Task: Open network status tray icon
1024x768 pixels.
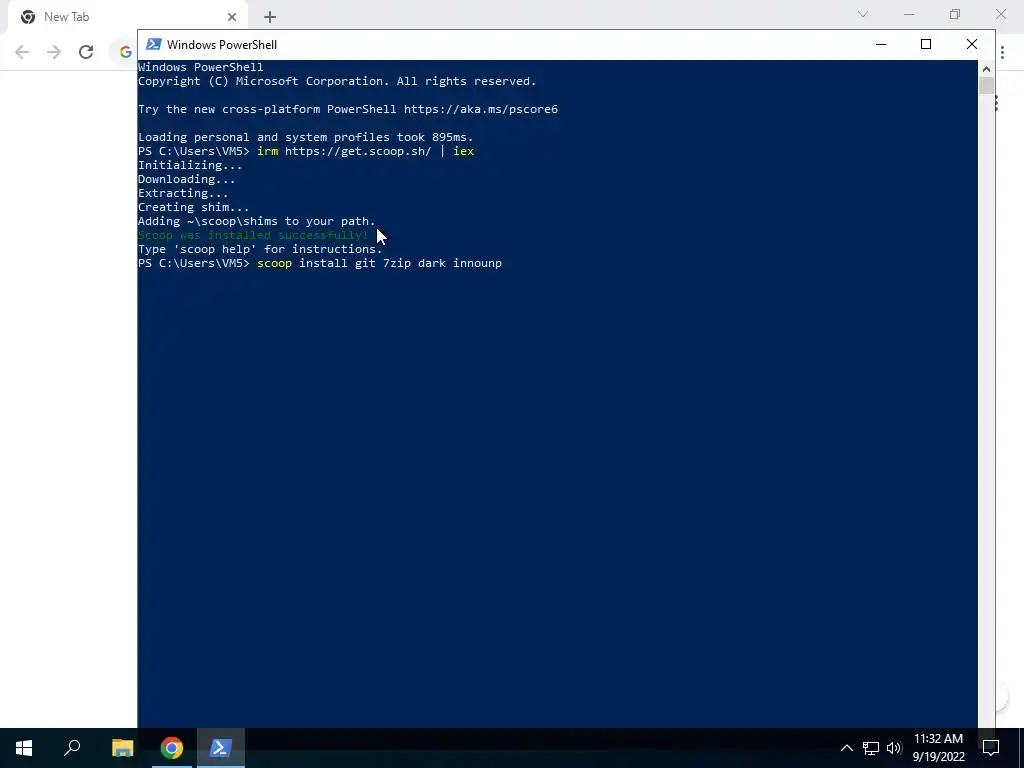Action: (871, 748)
